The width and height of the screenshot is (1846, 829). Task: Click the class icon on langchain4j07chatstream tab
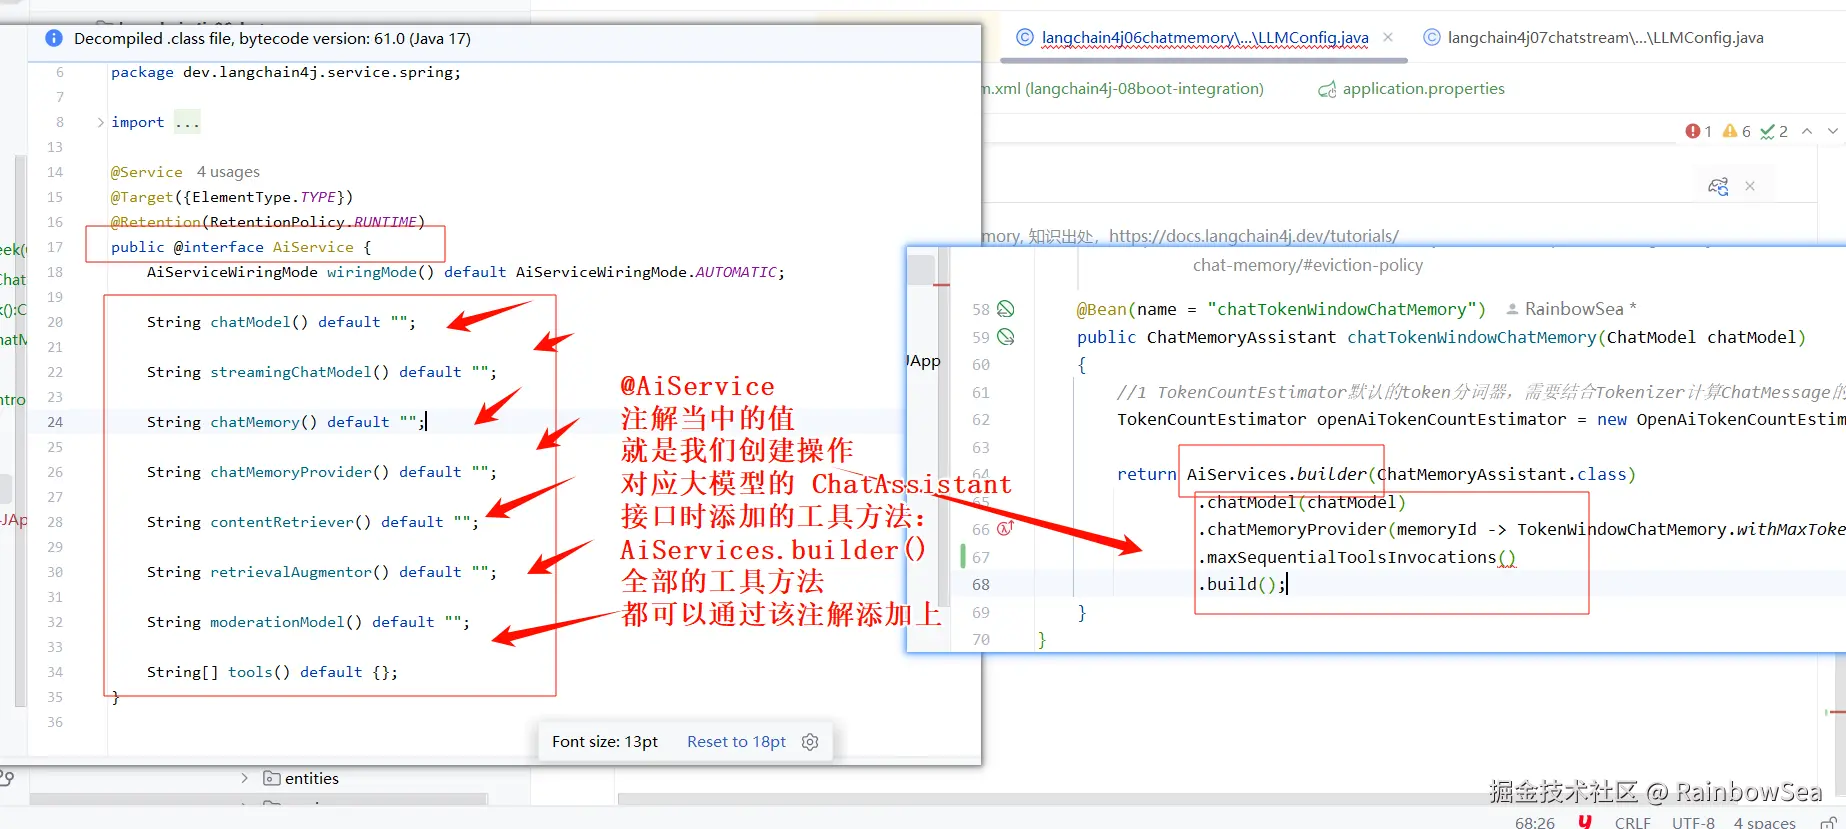[1432, 38]
